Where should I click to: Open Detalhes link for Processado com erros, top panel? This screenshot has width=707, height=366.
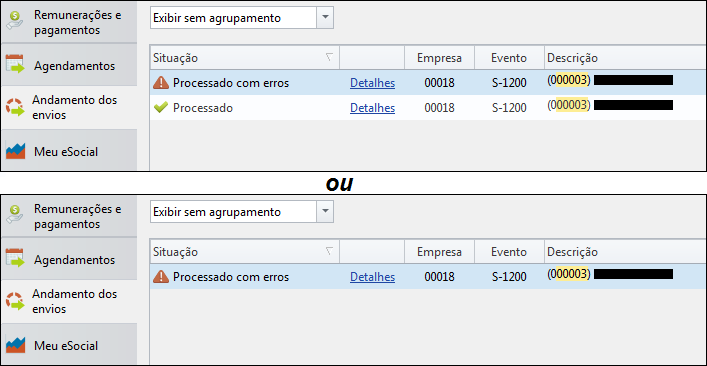point(372,83)
